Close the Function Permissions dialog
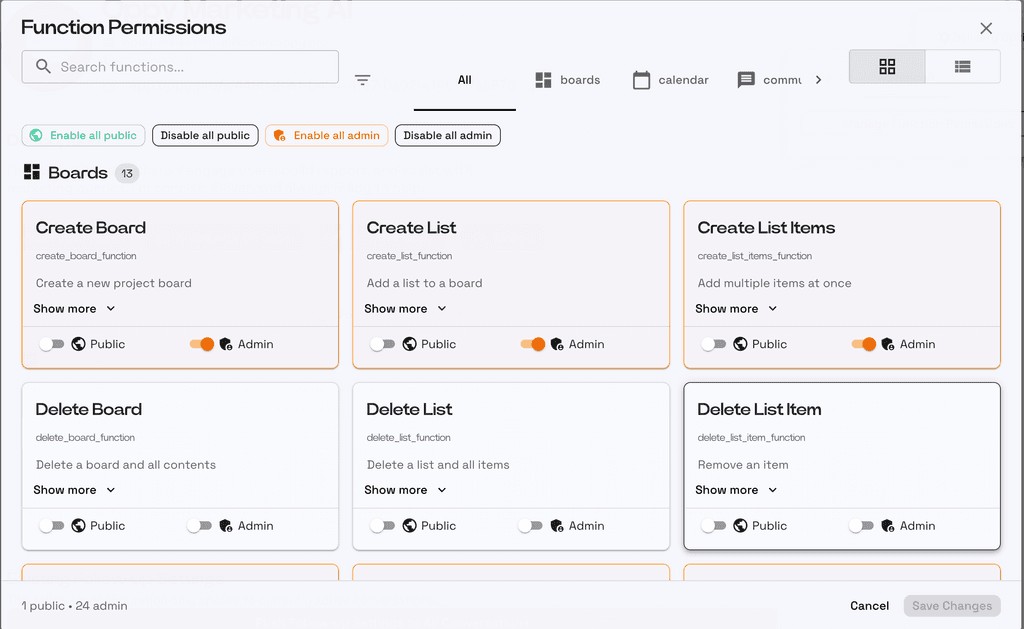1024x629 pixels. [x=986, y=28]
